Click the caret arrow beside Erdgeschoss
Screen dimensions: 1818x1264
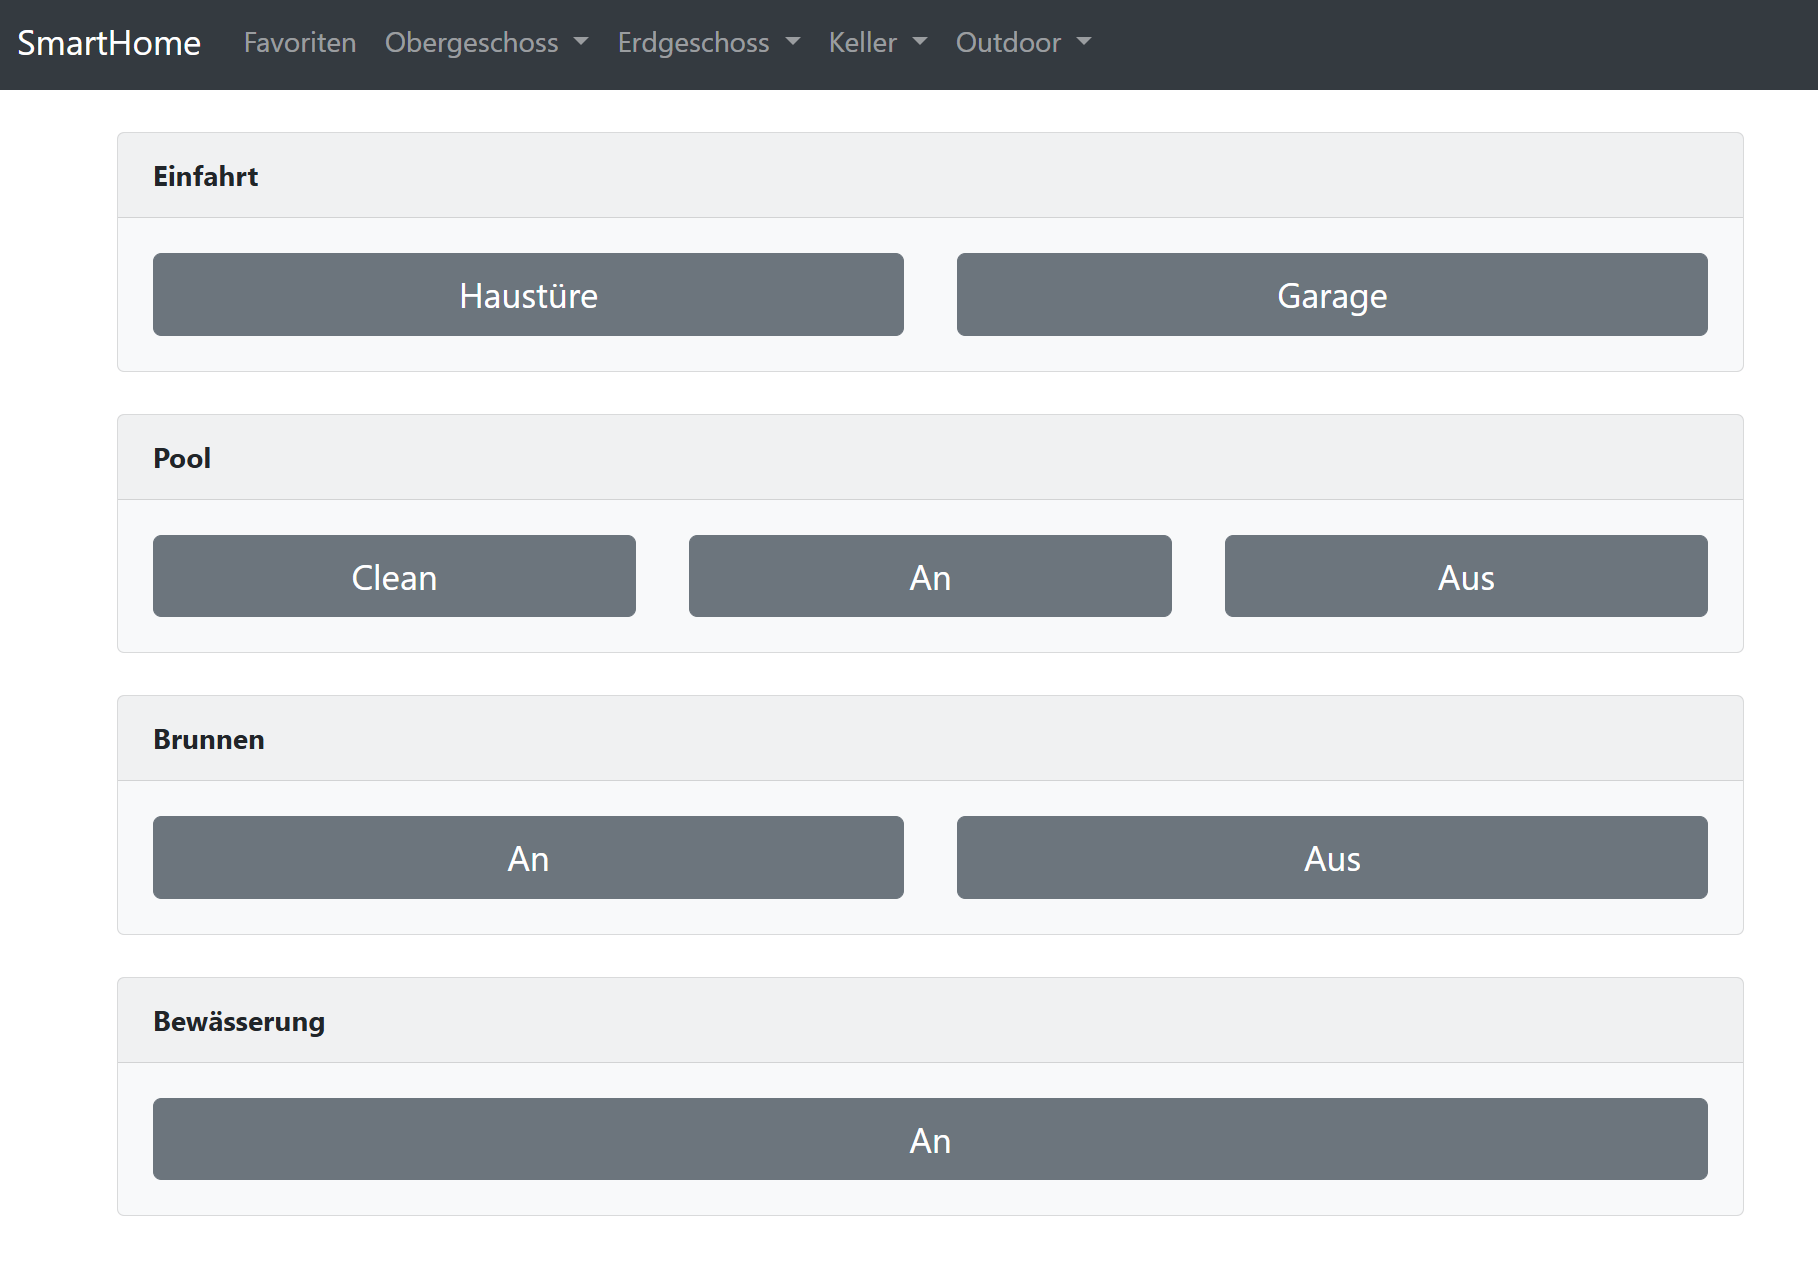pyautogui.click(x=793, y=42)
